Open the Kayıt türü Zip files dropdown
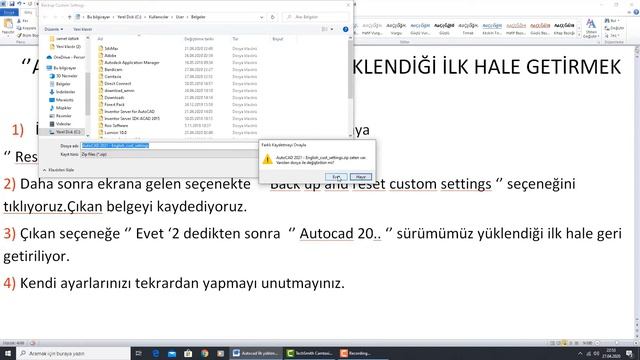640x360 pixels. 169,154
